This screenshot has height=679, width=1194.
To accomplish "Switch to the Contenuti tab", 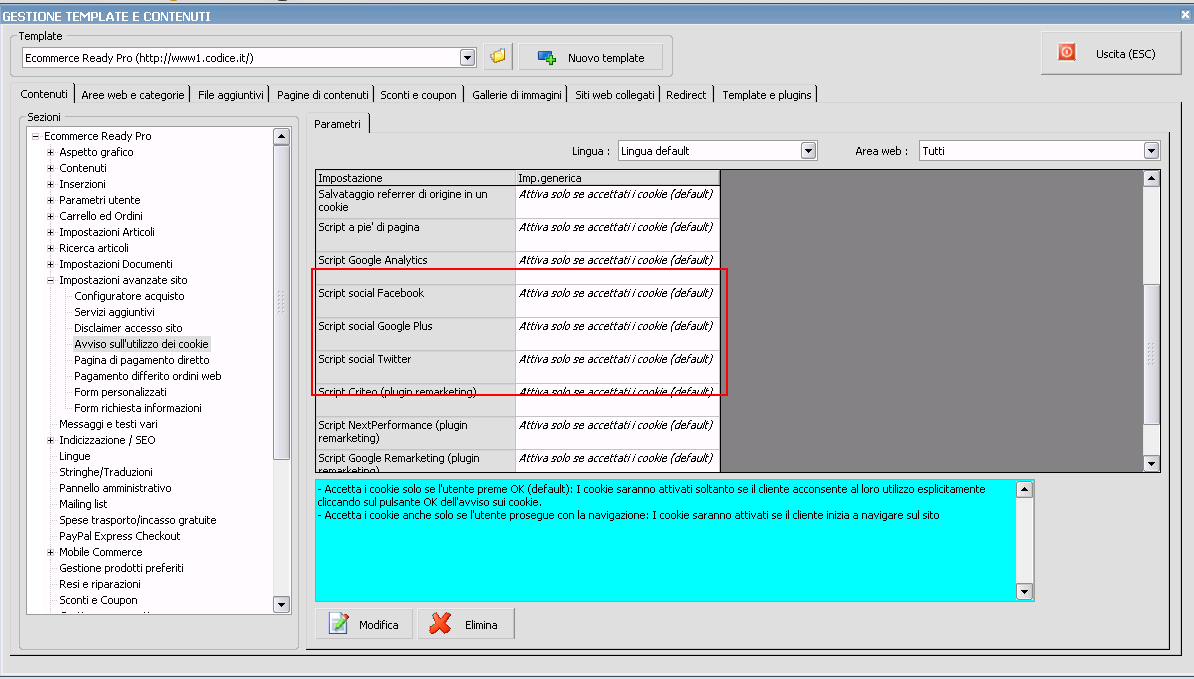I will [x=44, y=94].
